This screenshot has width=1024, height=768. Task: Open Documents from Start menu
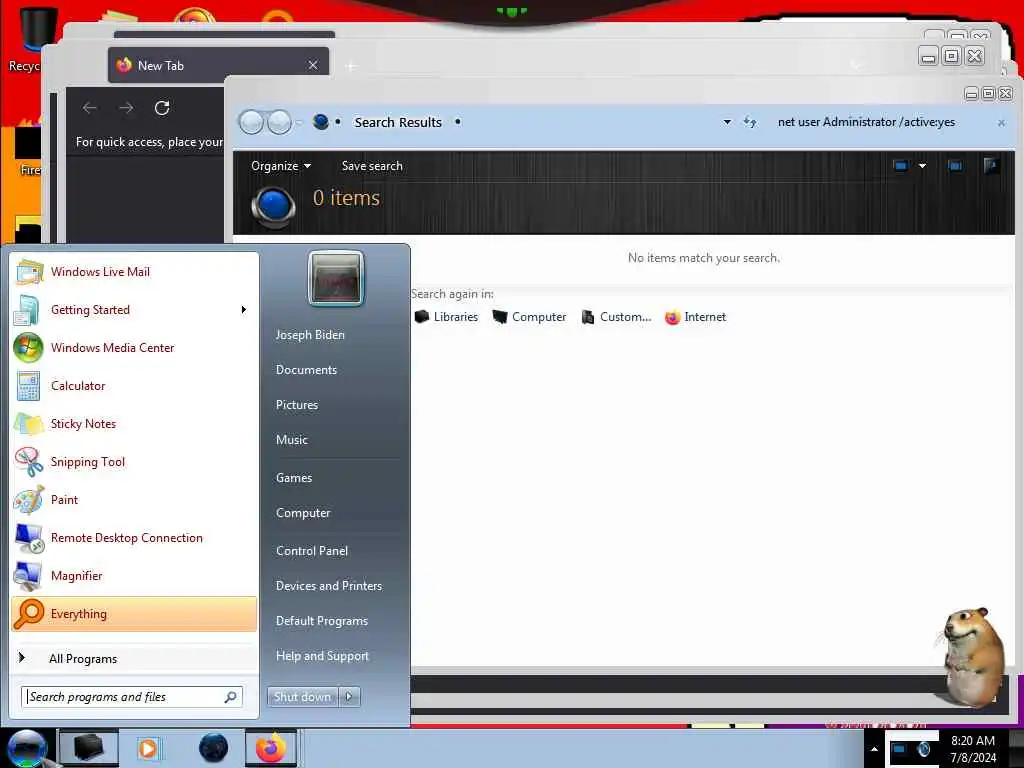306,370
